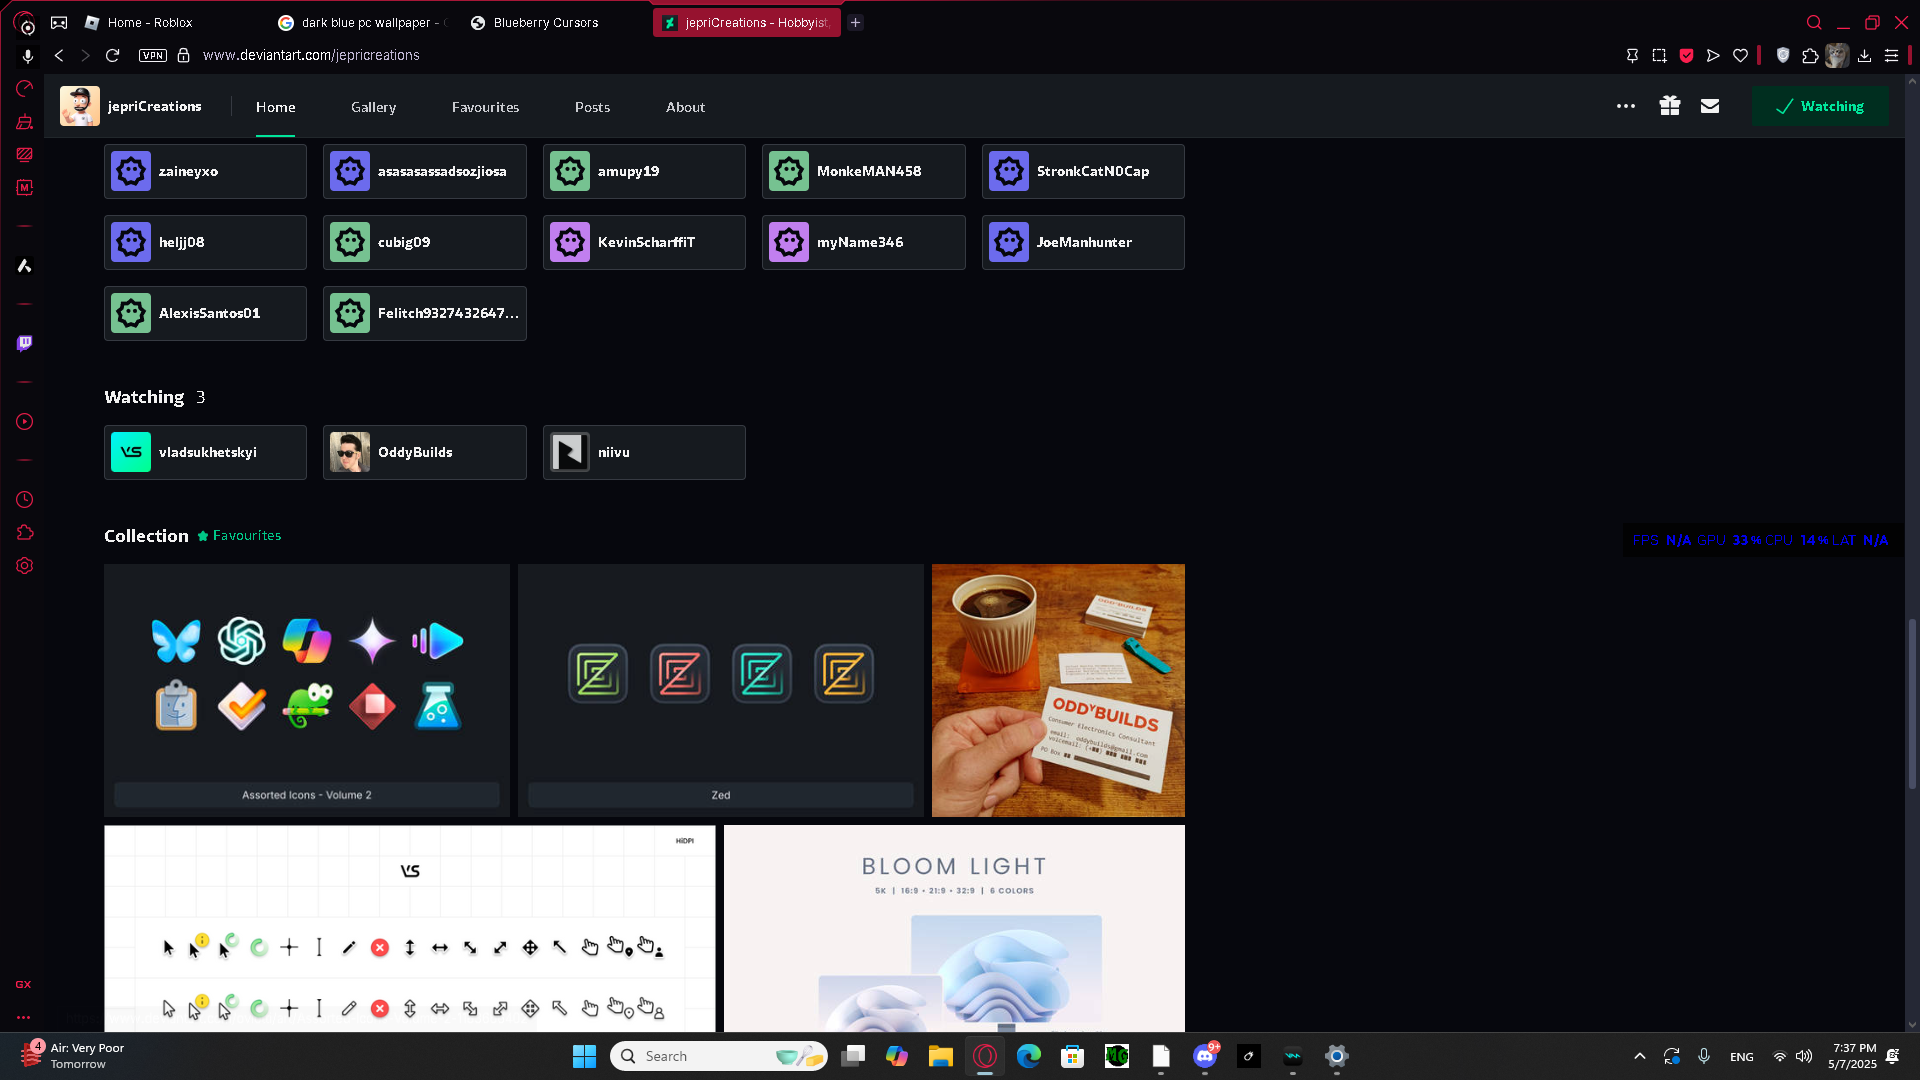
Task: Click the gift icon in profile header
Action: (x=1669, y=106)
